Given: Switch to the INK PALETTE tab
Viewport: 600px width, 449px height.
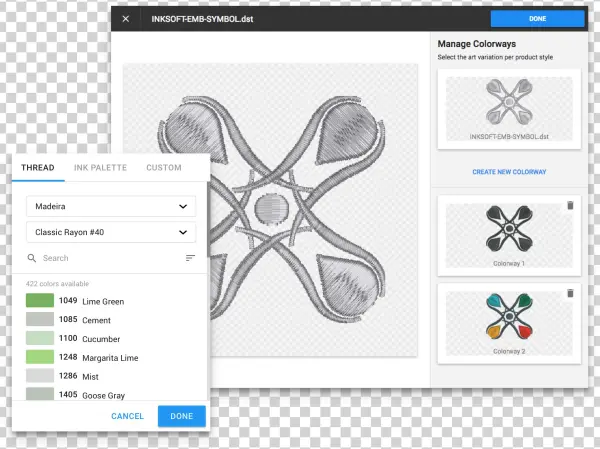Looking at the screenshot, I should (x=100, y=168).
